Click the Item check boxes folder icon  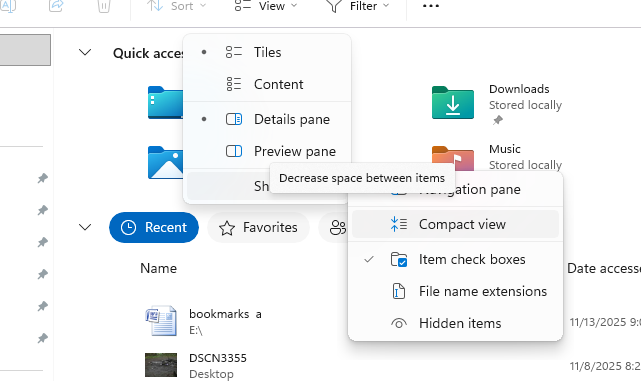[x=399, y=259]
